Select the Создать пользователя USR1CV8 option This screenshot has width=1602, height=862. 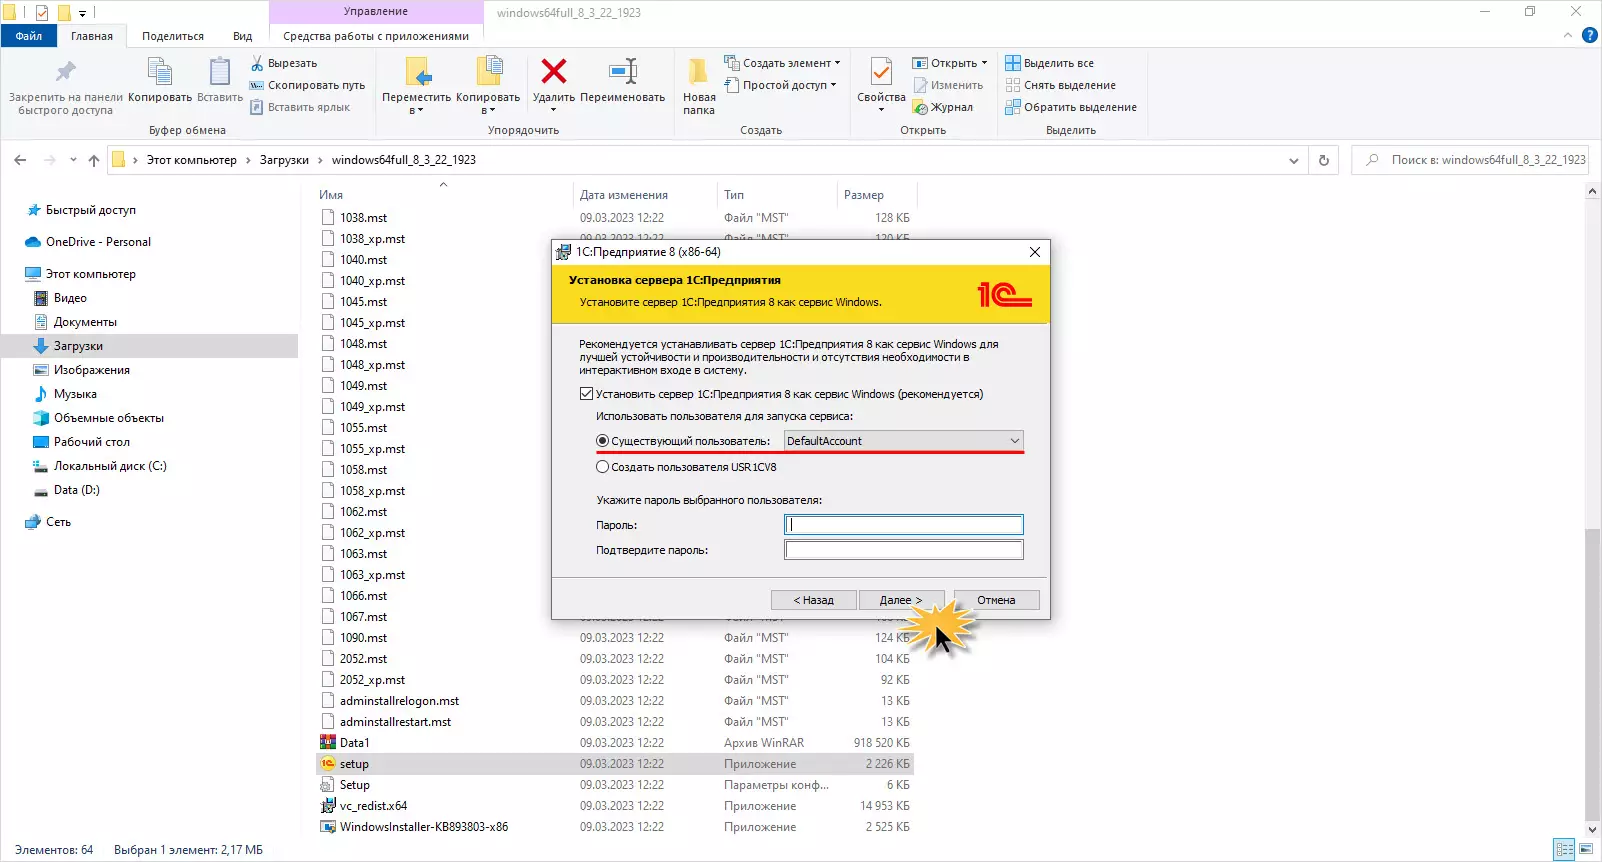(602, 467)
